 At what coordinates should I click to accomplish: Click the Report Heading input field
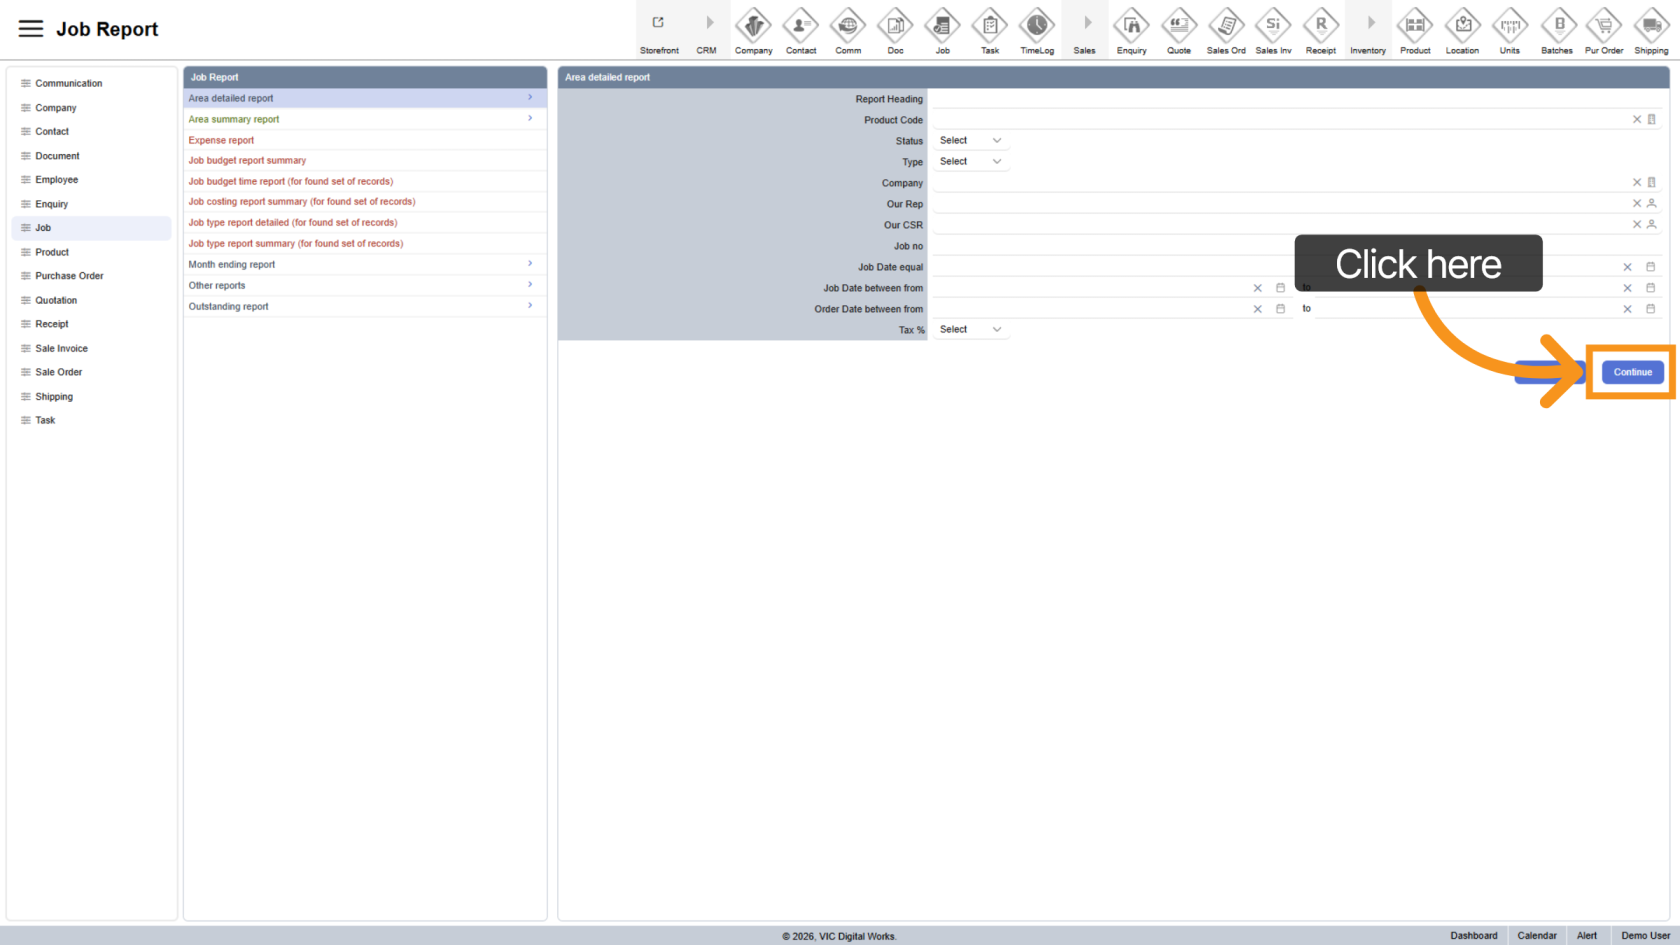(x=1295, y=99)
